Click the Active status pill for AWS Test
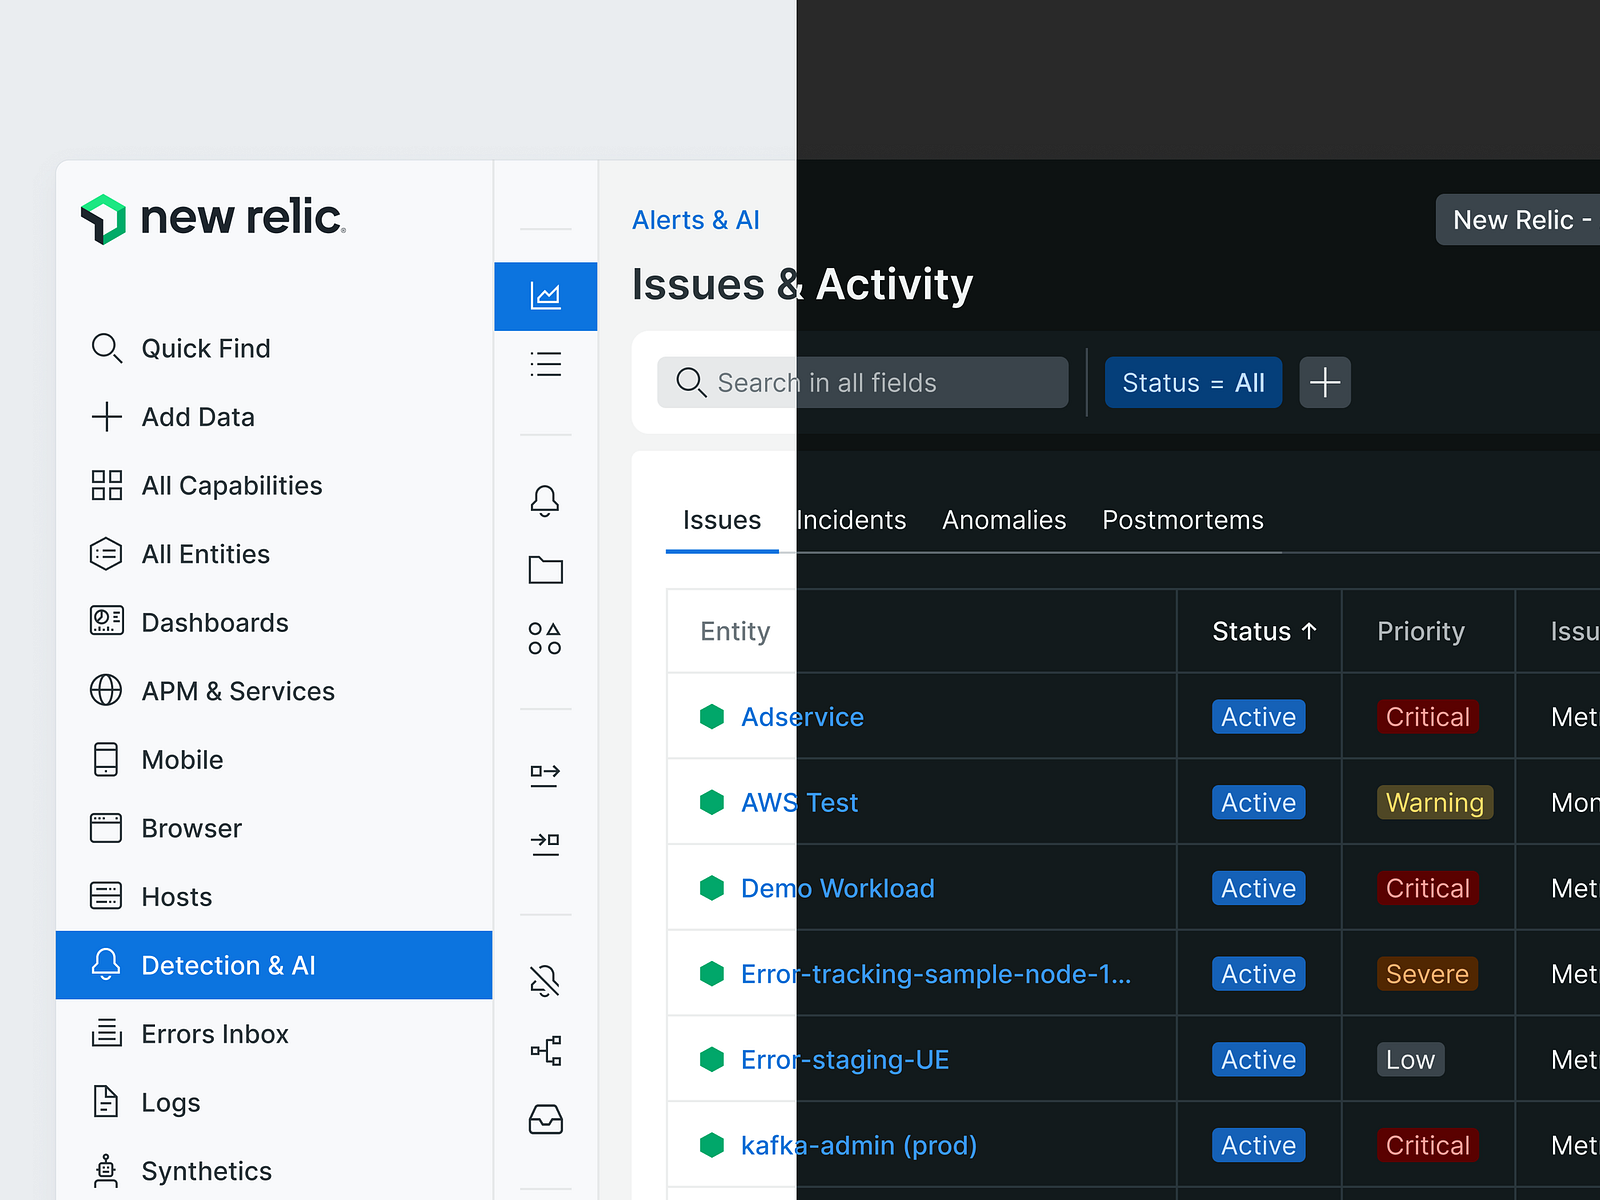Screen dimensions: 1600x1200 [1258, 802]
